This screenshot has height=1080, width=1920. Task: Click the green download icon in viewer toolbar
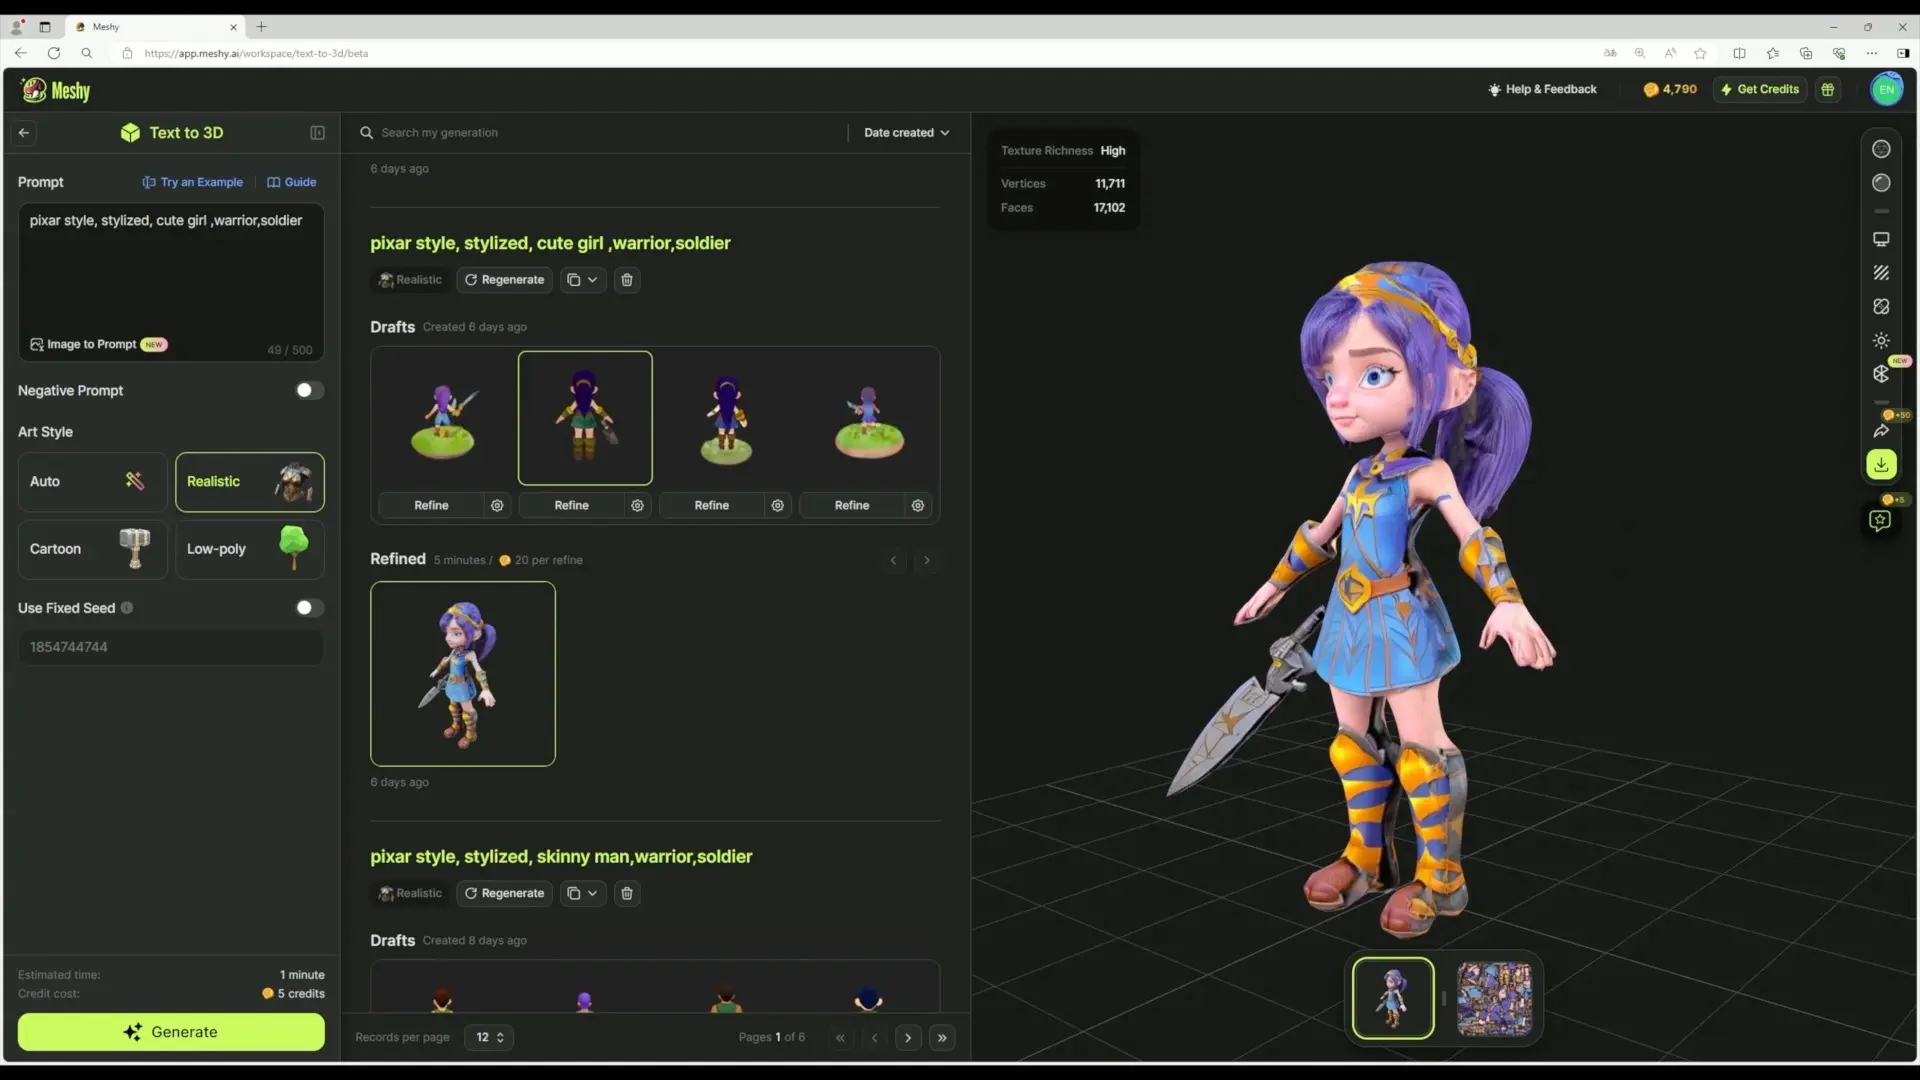coord(1881,465)
